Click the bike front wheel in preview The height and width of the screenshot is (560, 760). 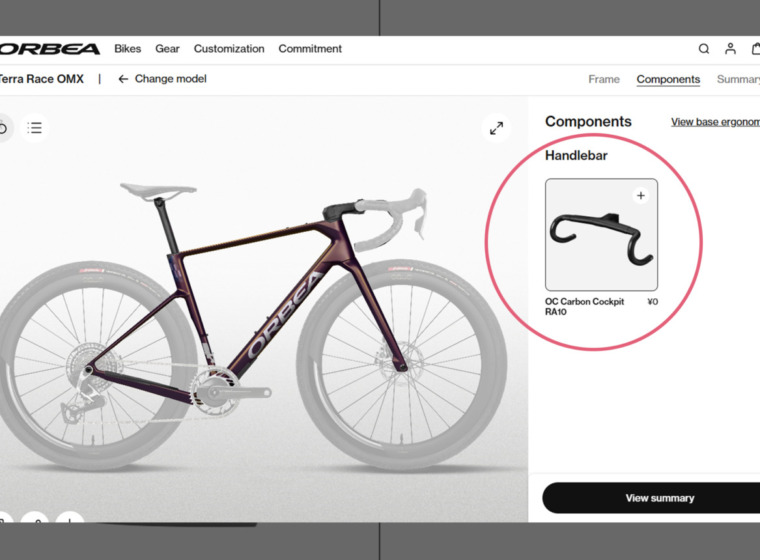pos(402,365)
